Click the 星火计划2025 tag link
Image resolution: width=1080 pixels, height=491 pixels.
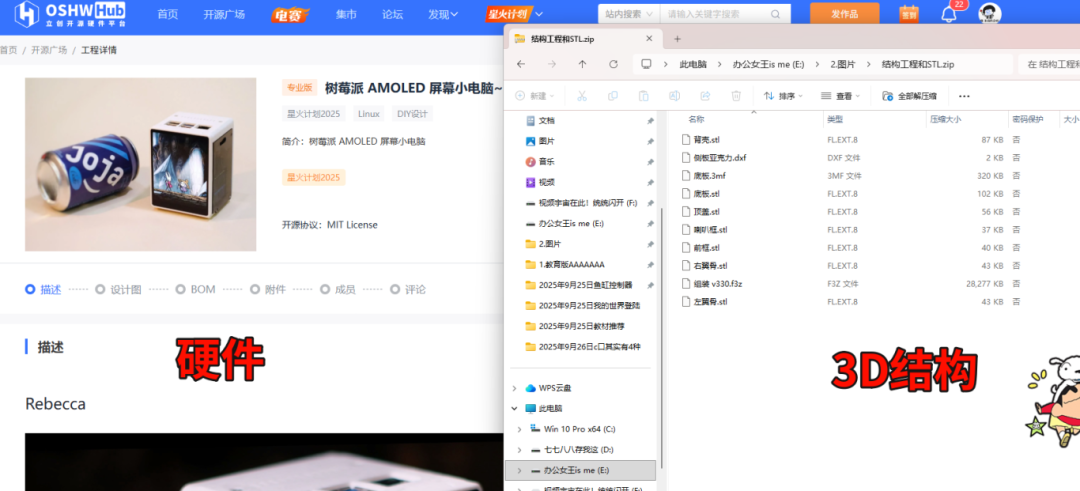[x=314, y=114]
